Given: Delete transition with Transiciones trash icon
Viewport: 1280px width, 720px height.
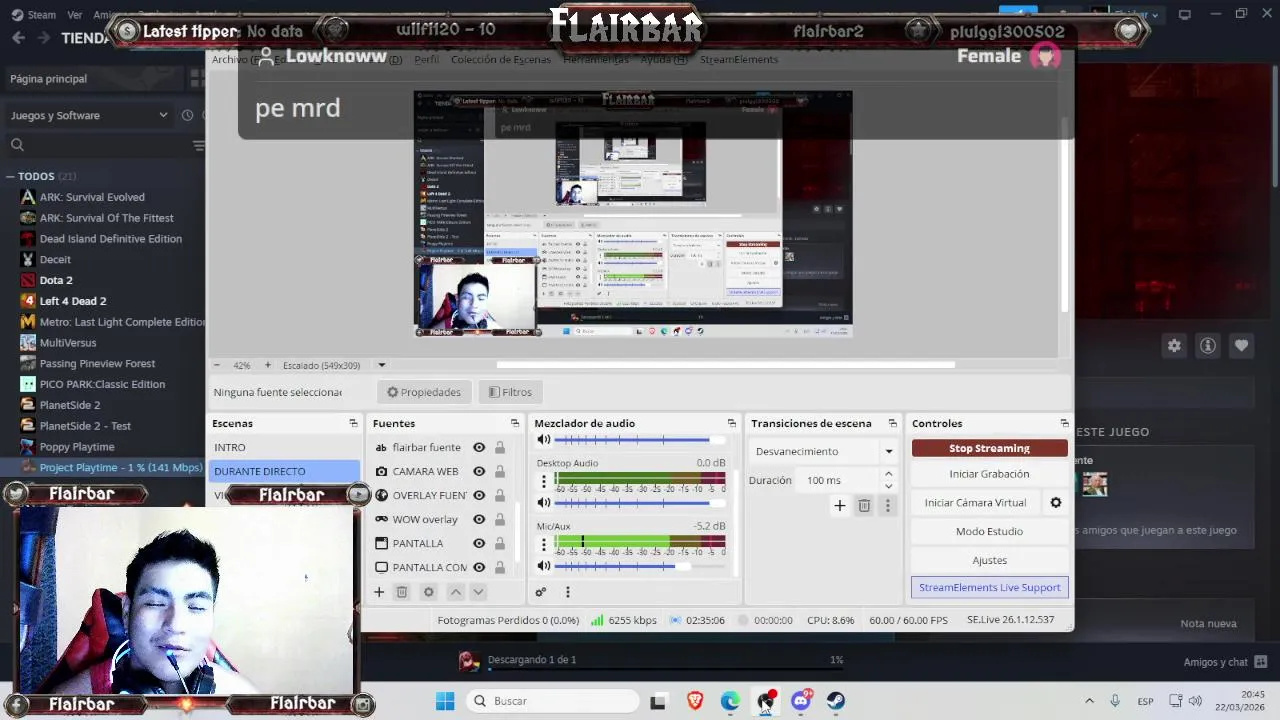Looking at the screenshot, I should pos(864,506).
